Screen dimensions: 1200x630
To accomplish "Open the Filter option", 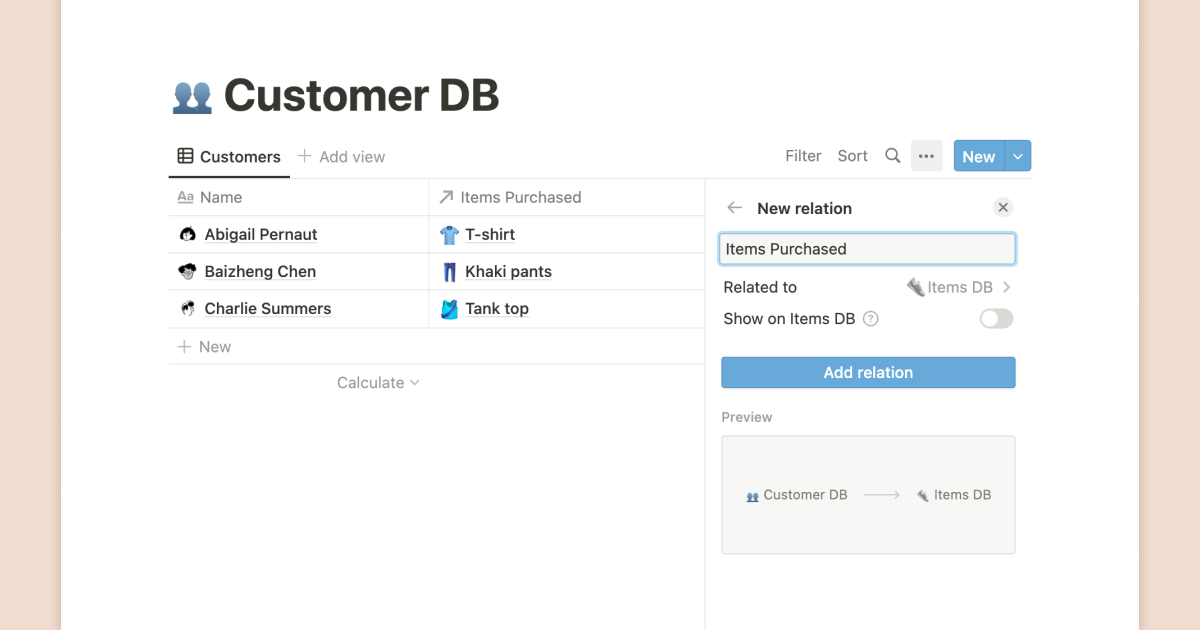I will coord(803,156).
